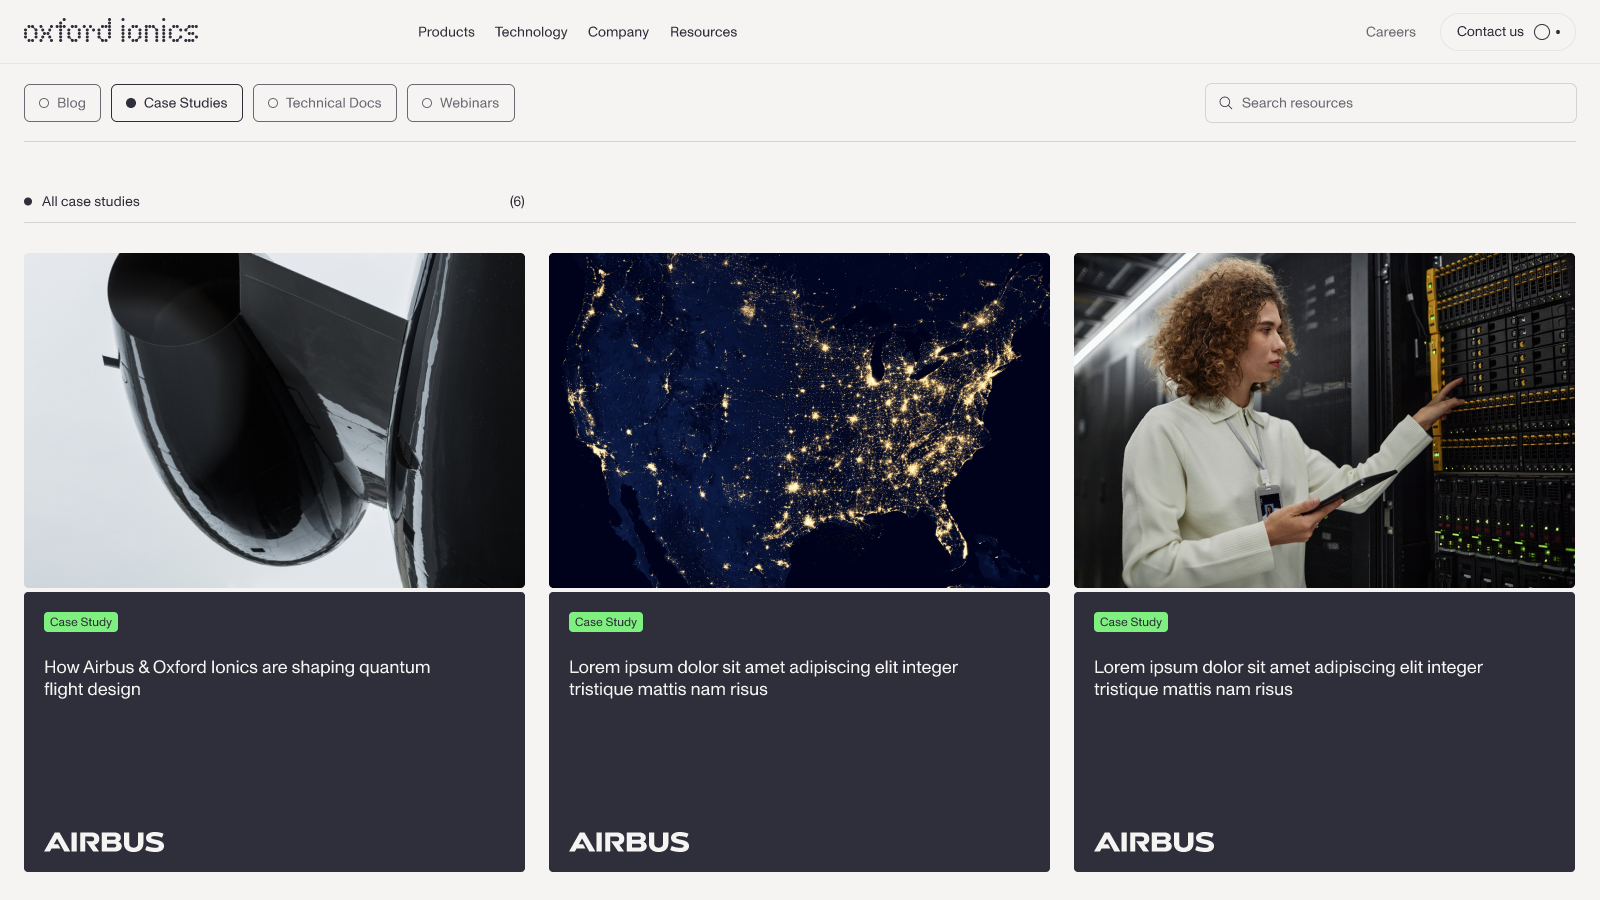Go to the Careers page

(1390, 32)
